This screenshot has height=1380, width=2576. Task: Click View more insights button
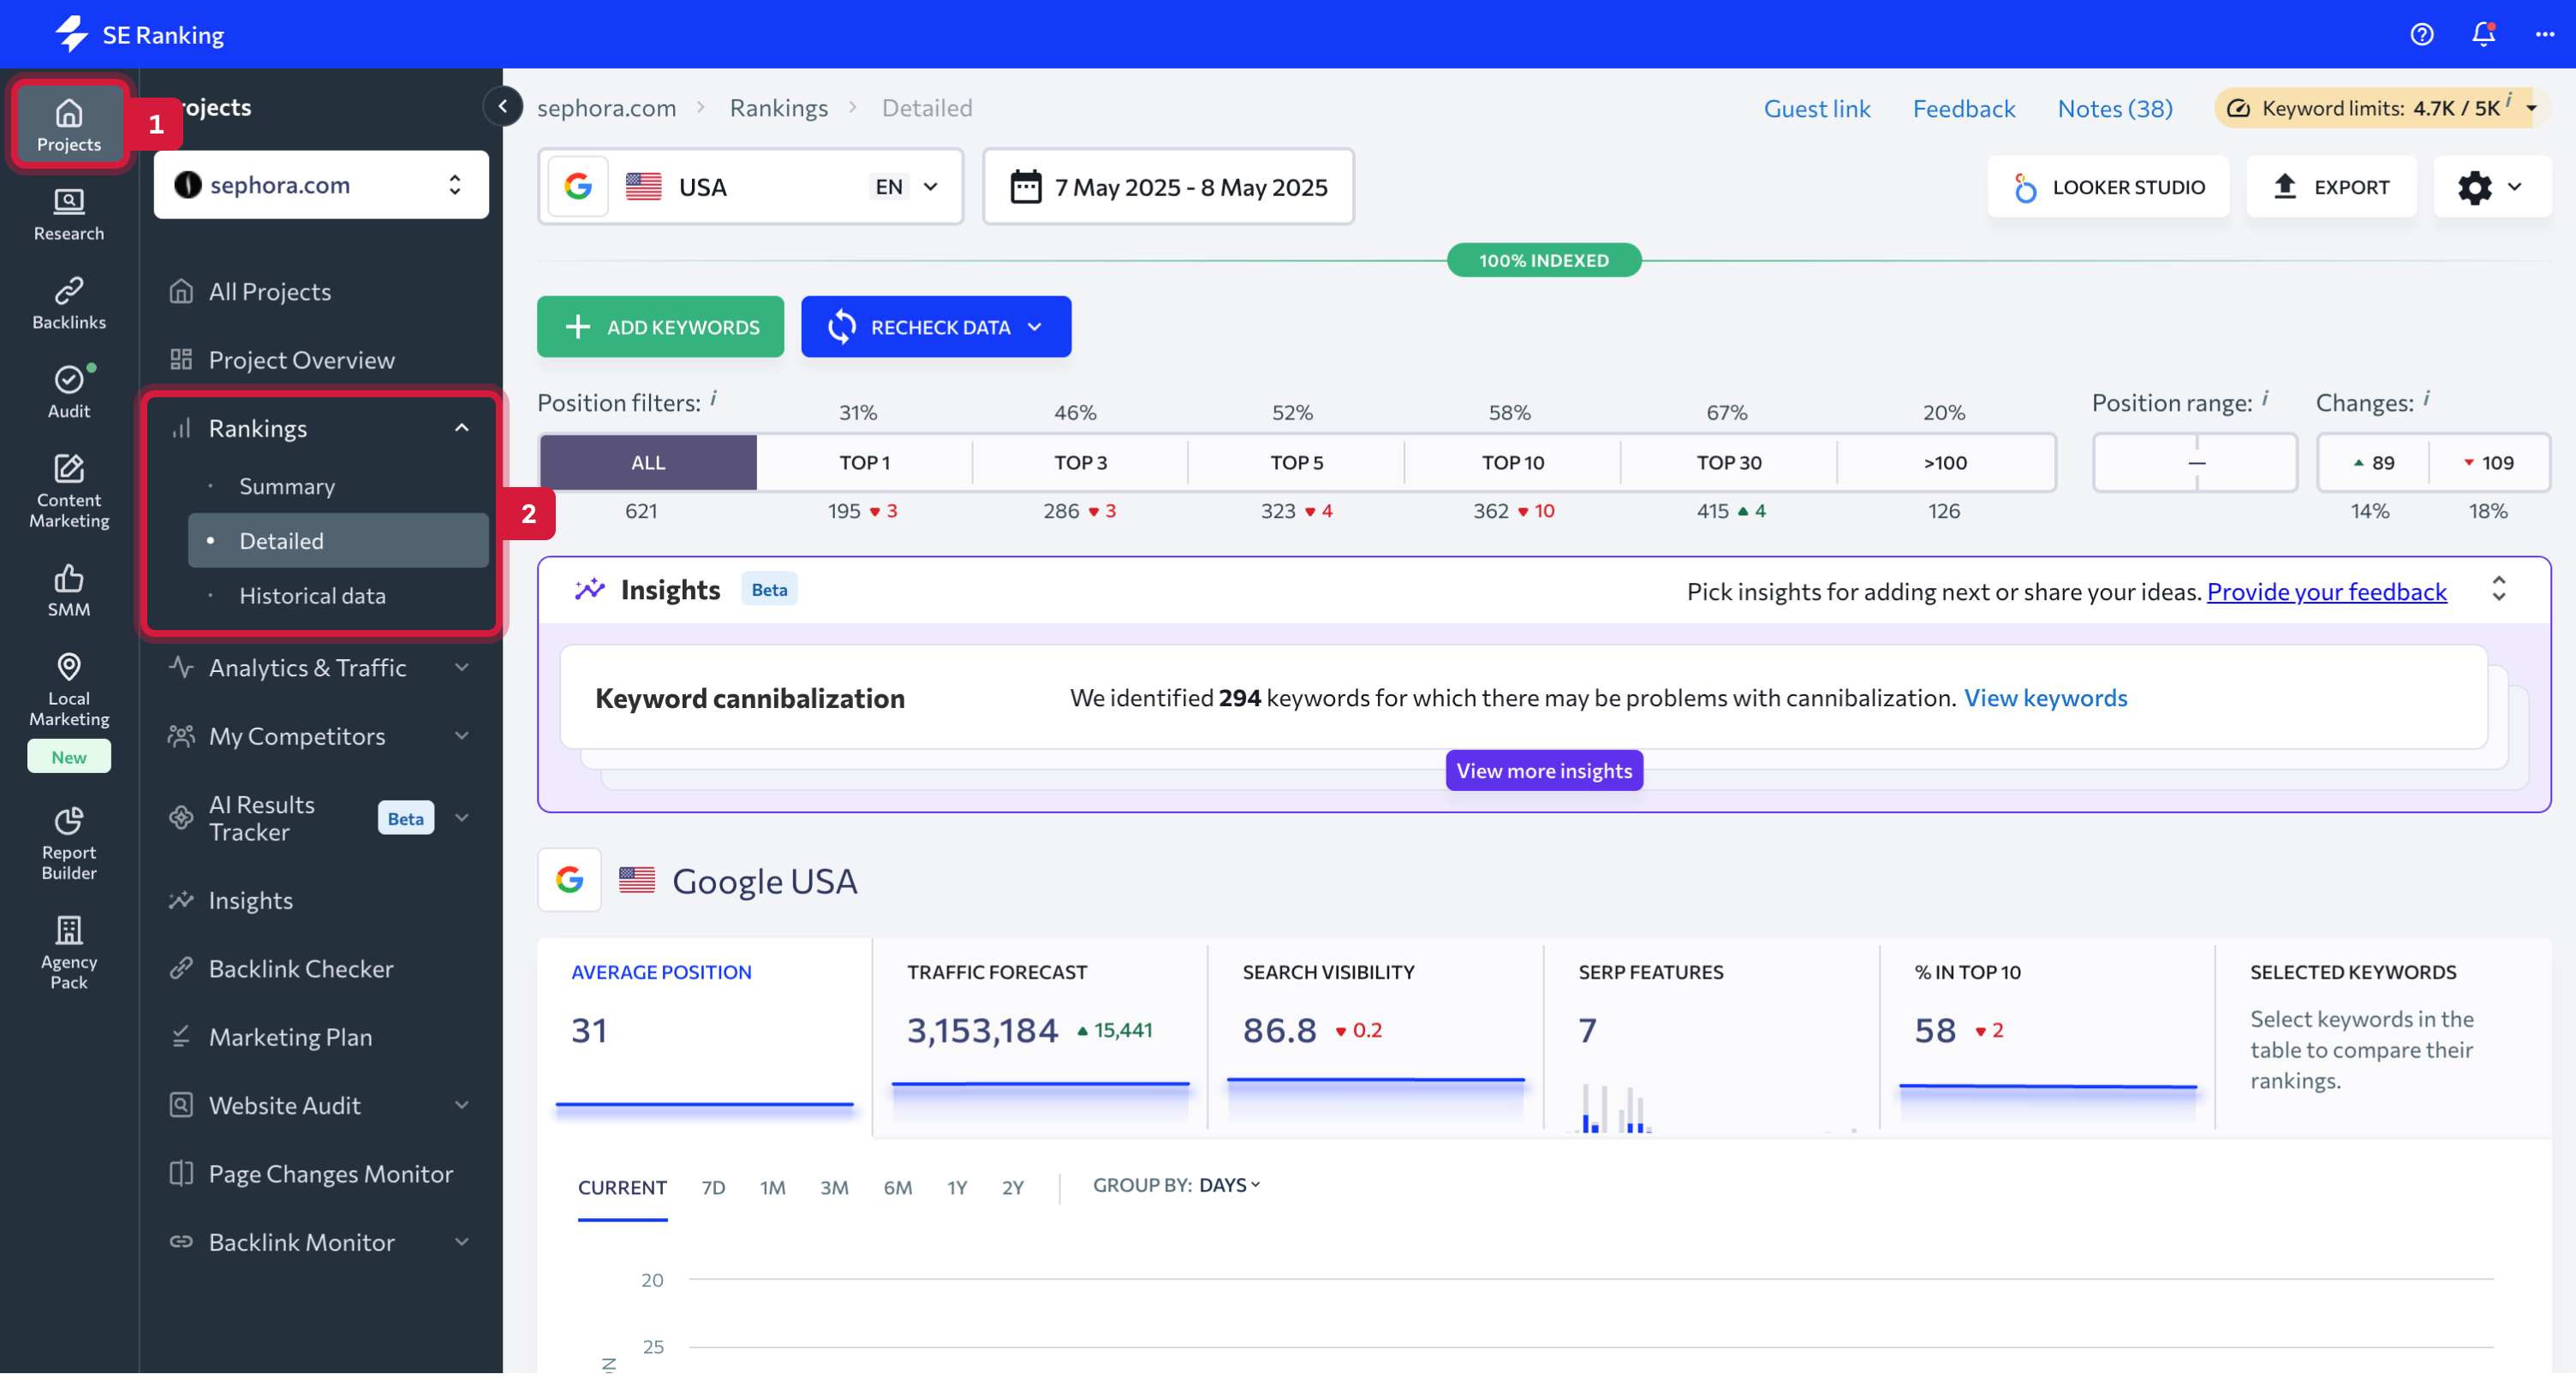point(1544,770)
